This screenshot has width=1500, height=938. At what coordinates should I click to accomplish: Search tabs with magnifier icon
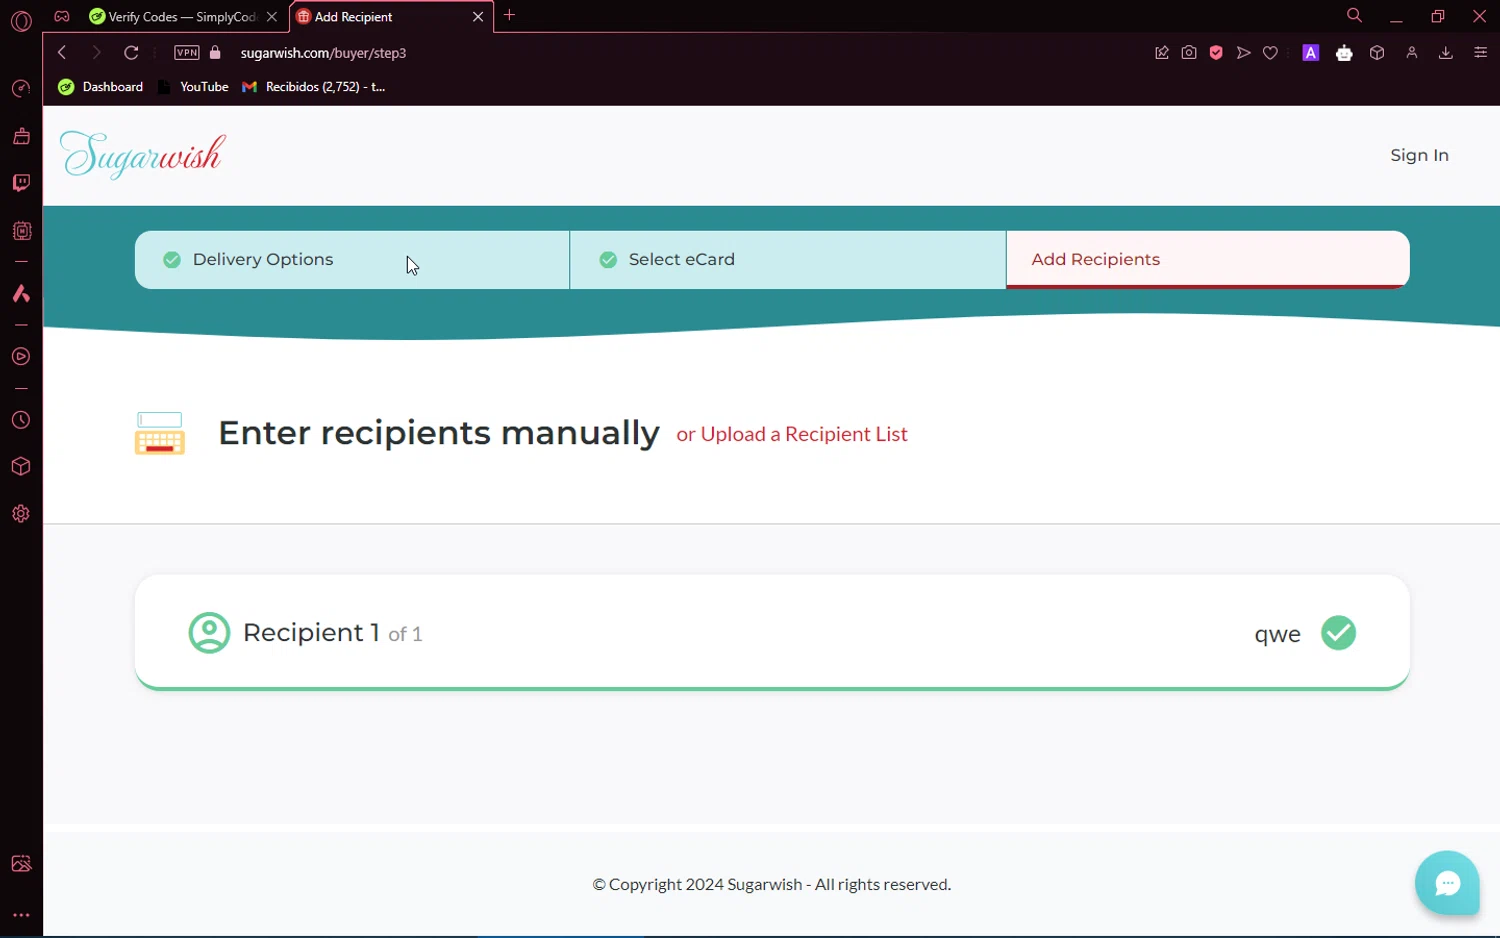coord(1354,15)
